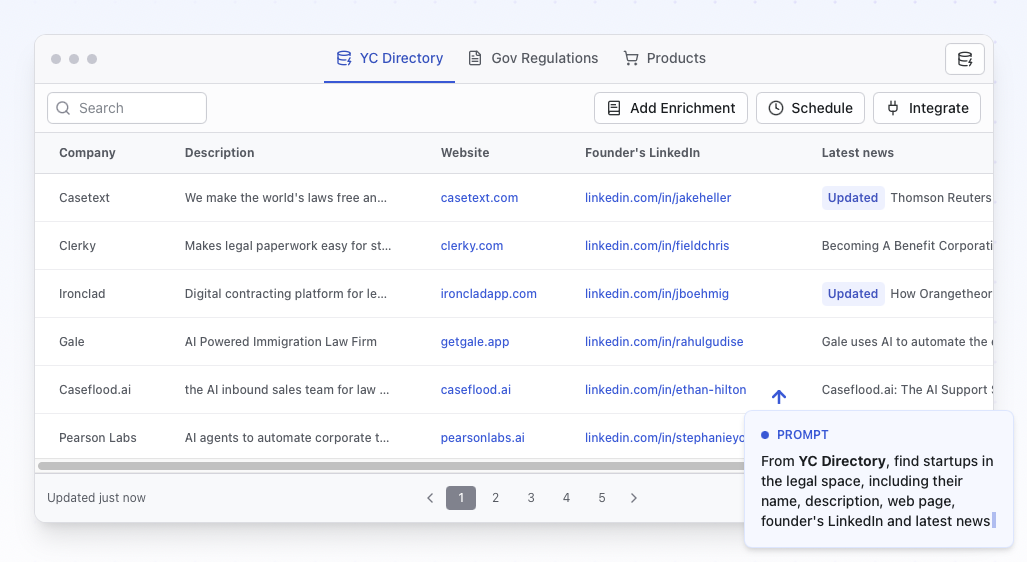Click the Casetext company cell
Image resolution: width=1027 pixels, height=562 pixels.
pyautogui.click(x=84, y=198)
